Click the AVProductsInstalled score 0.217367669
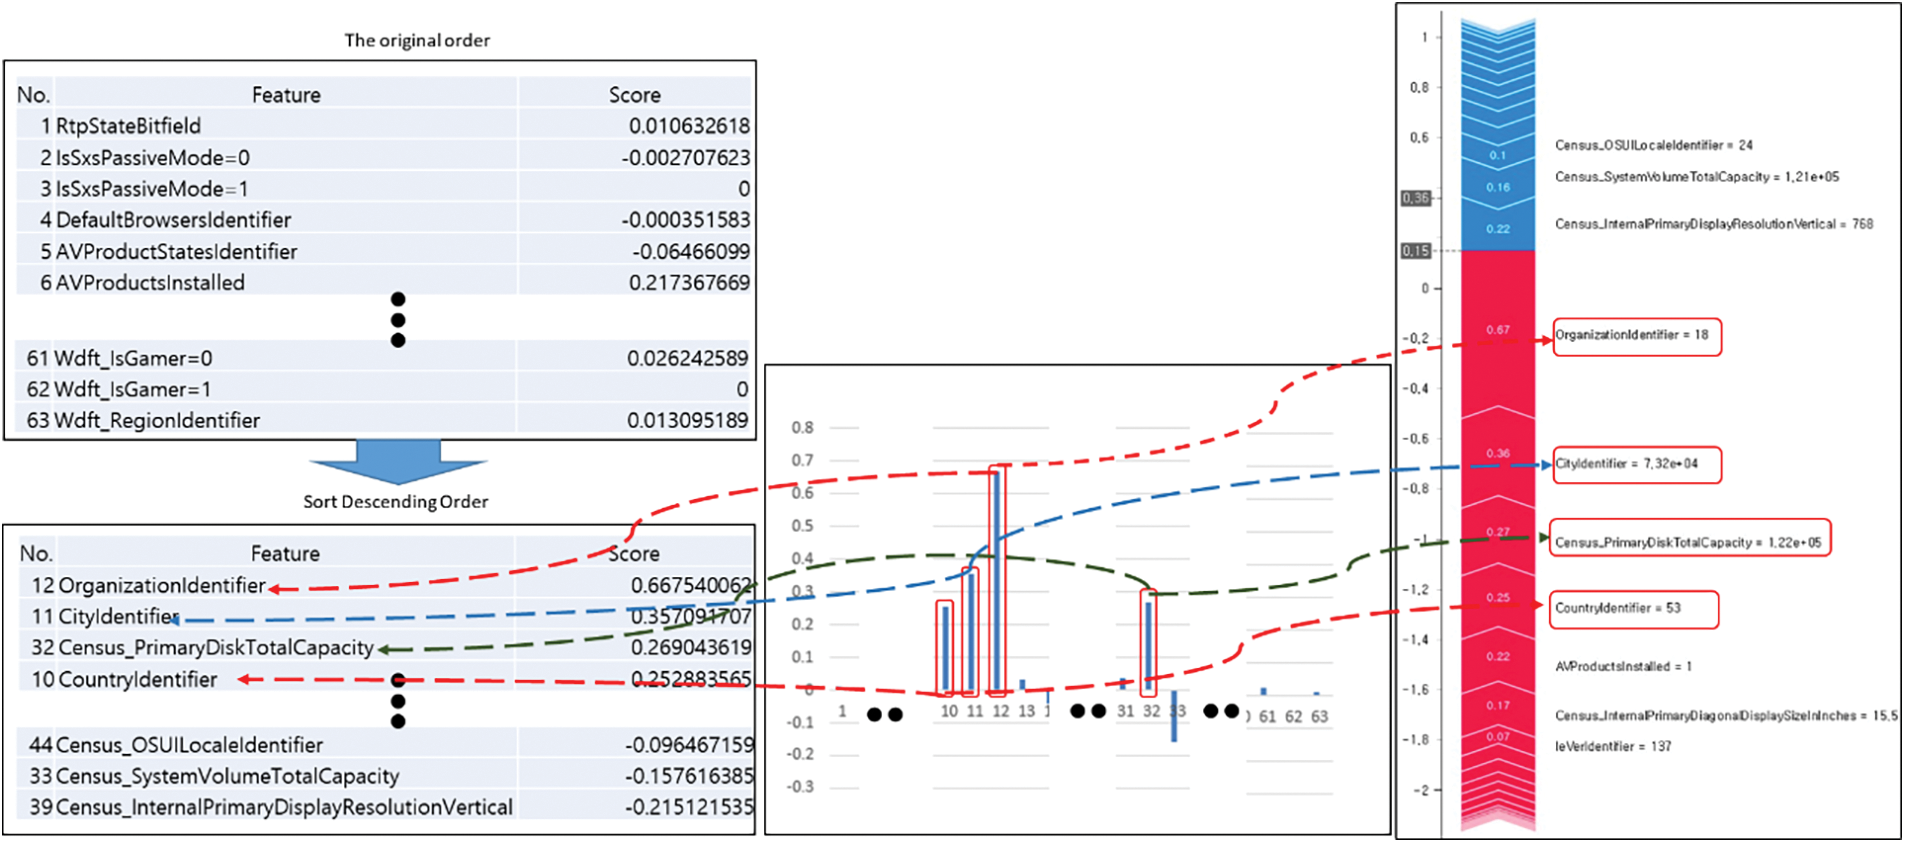 688,283
